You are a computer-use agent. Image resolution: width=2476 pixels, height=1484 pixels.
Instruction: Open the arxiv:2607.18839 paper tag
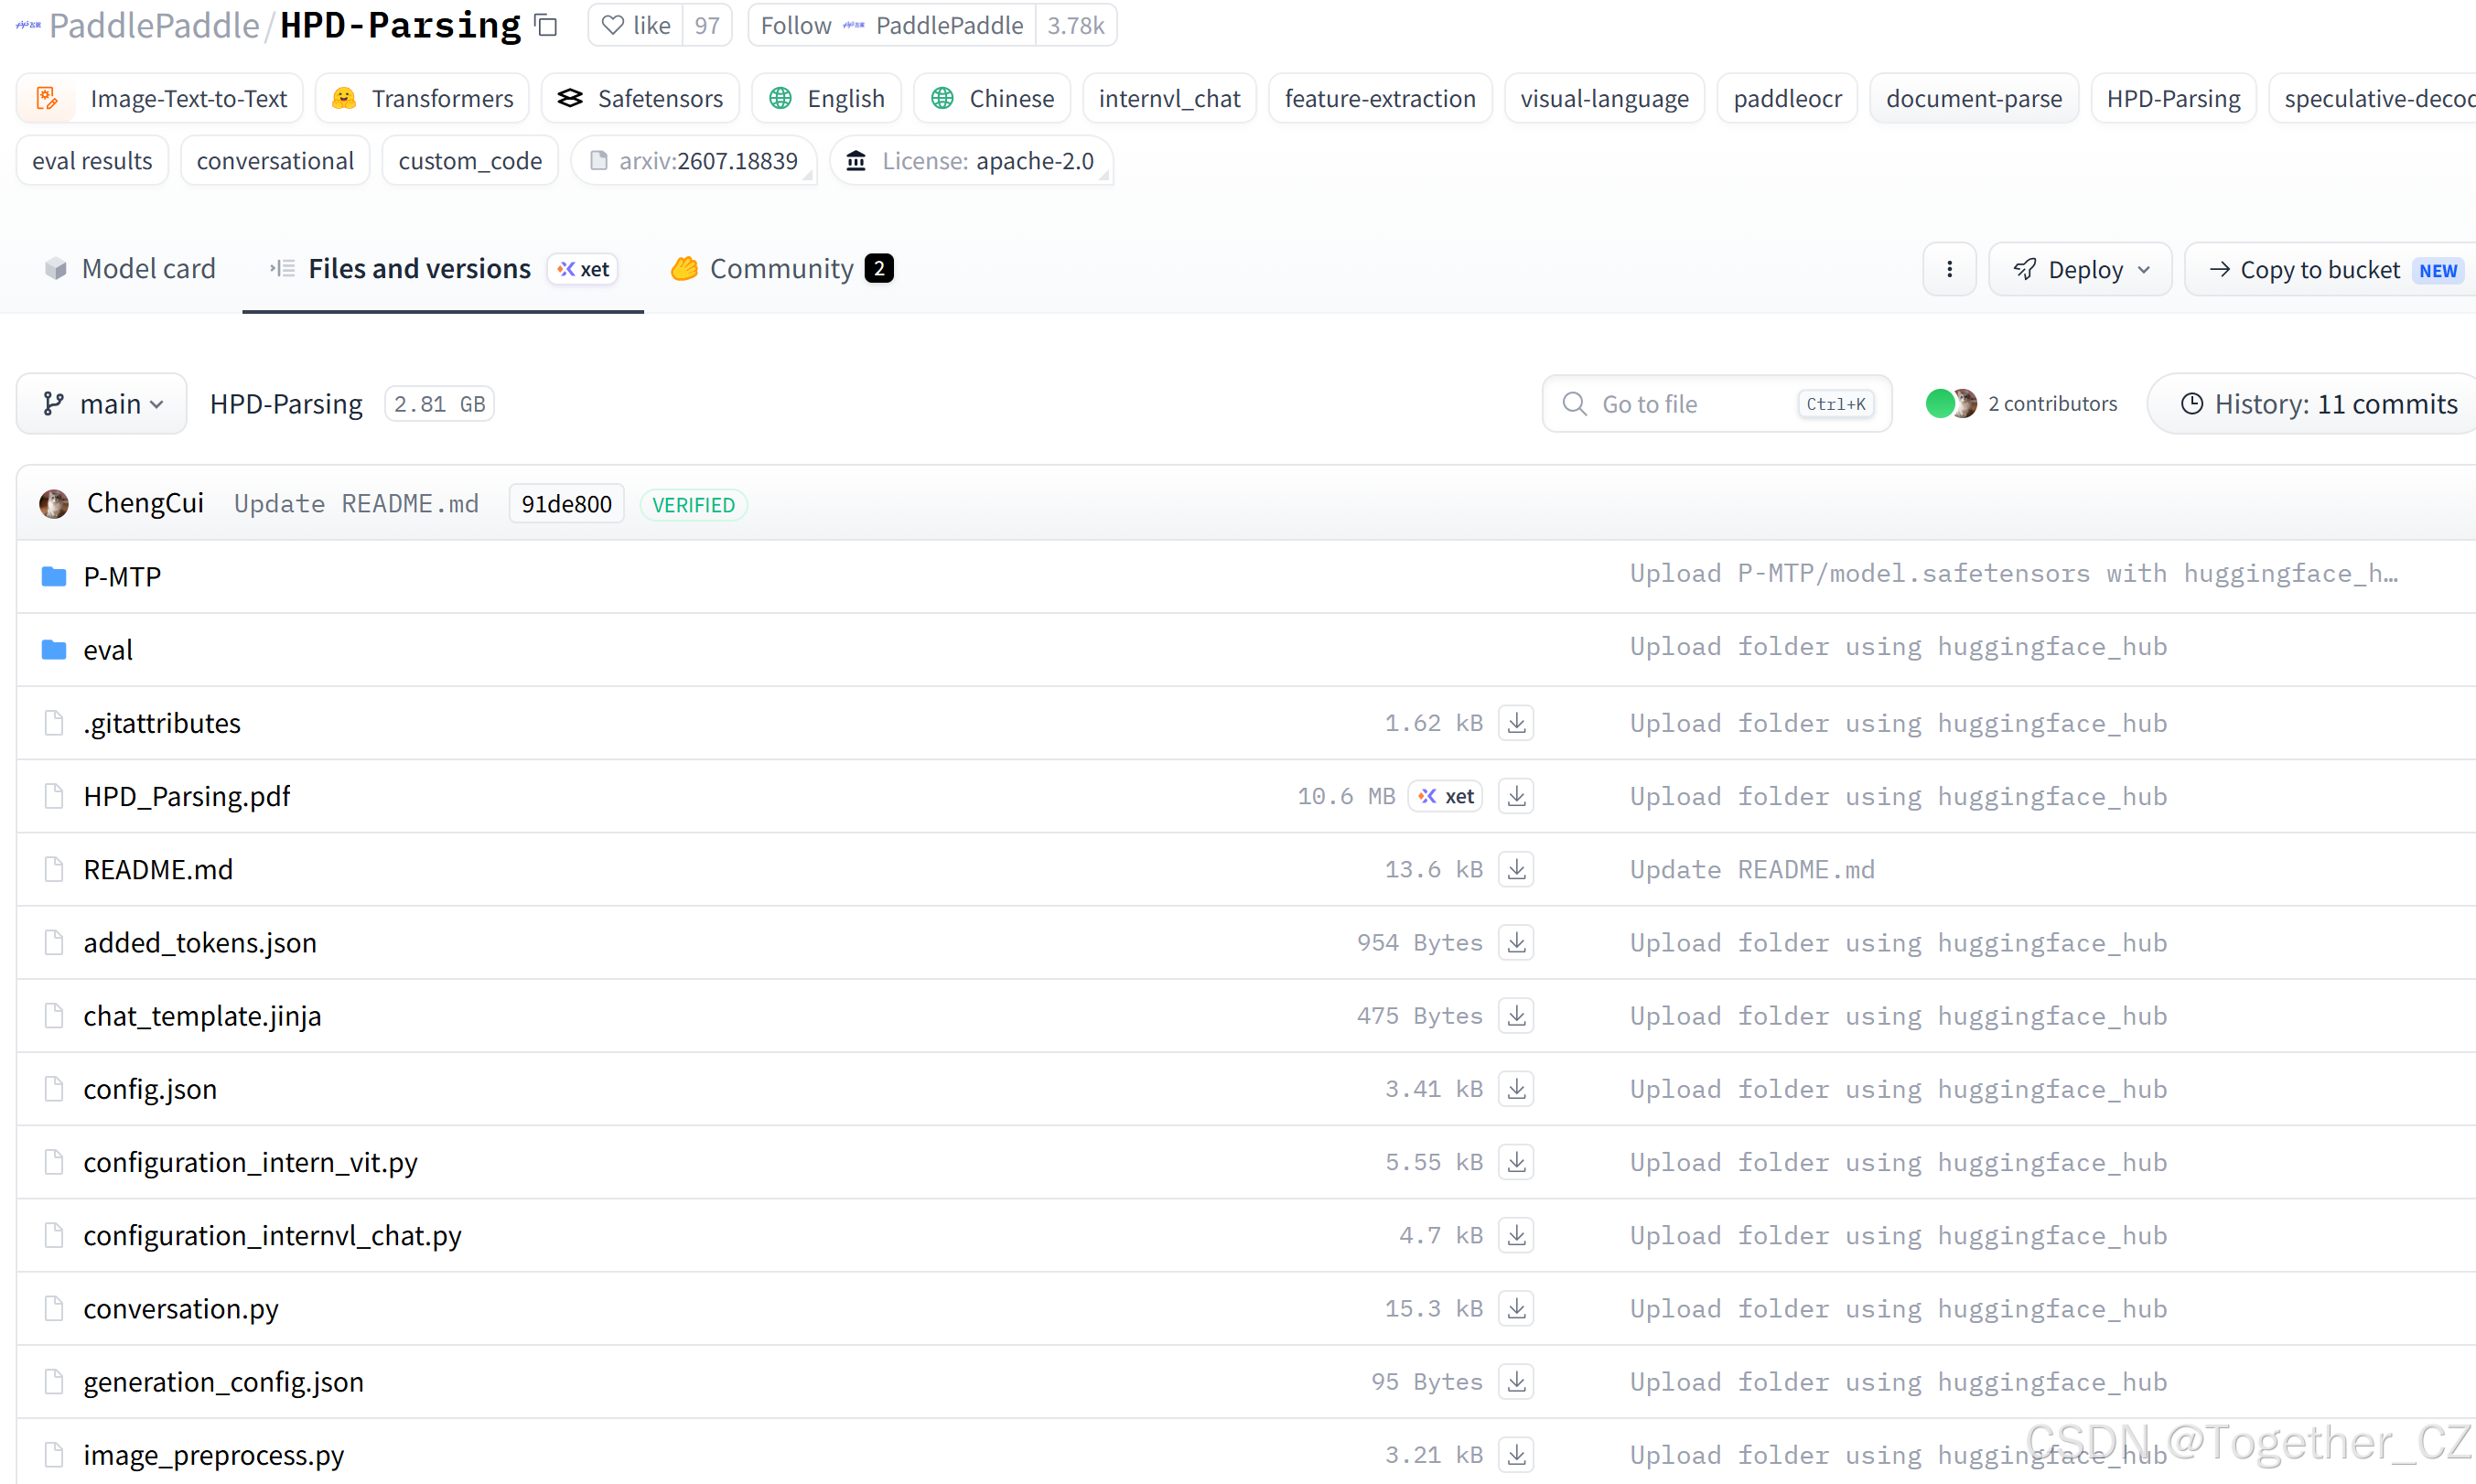(x=694, y=160)
